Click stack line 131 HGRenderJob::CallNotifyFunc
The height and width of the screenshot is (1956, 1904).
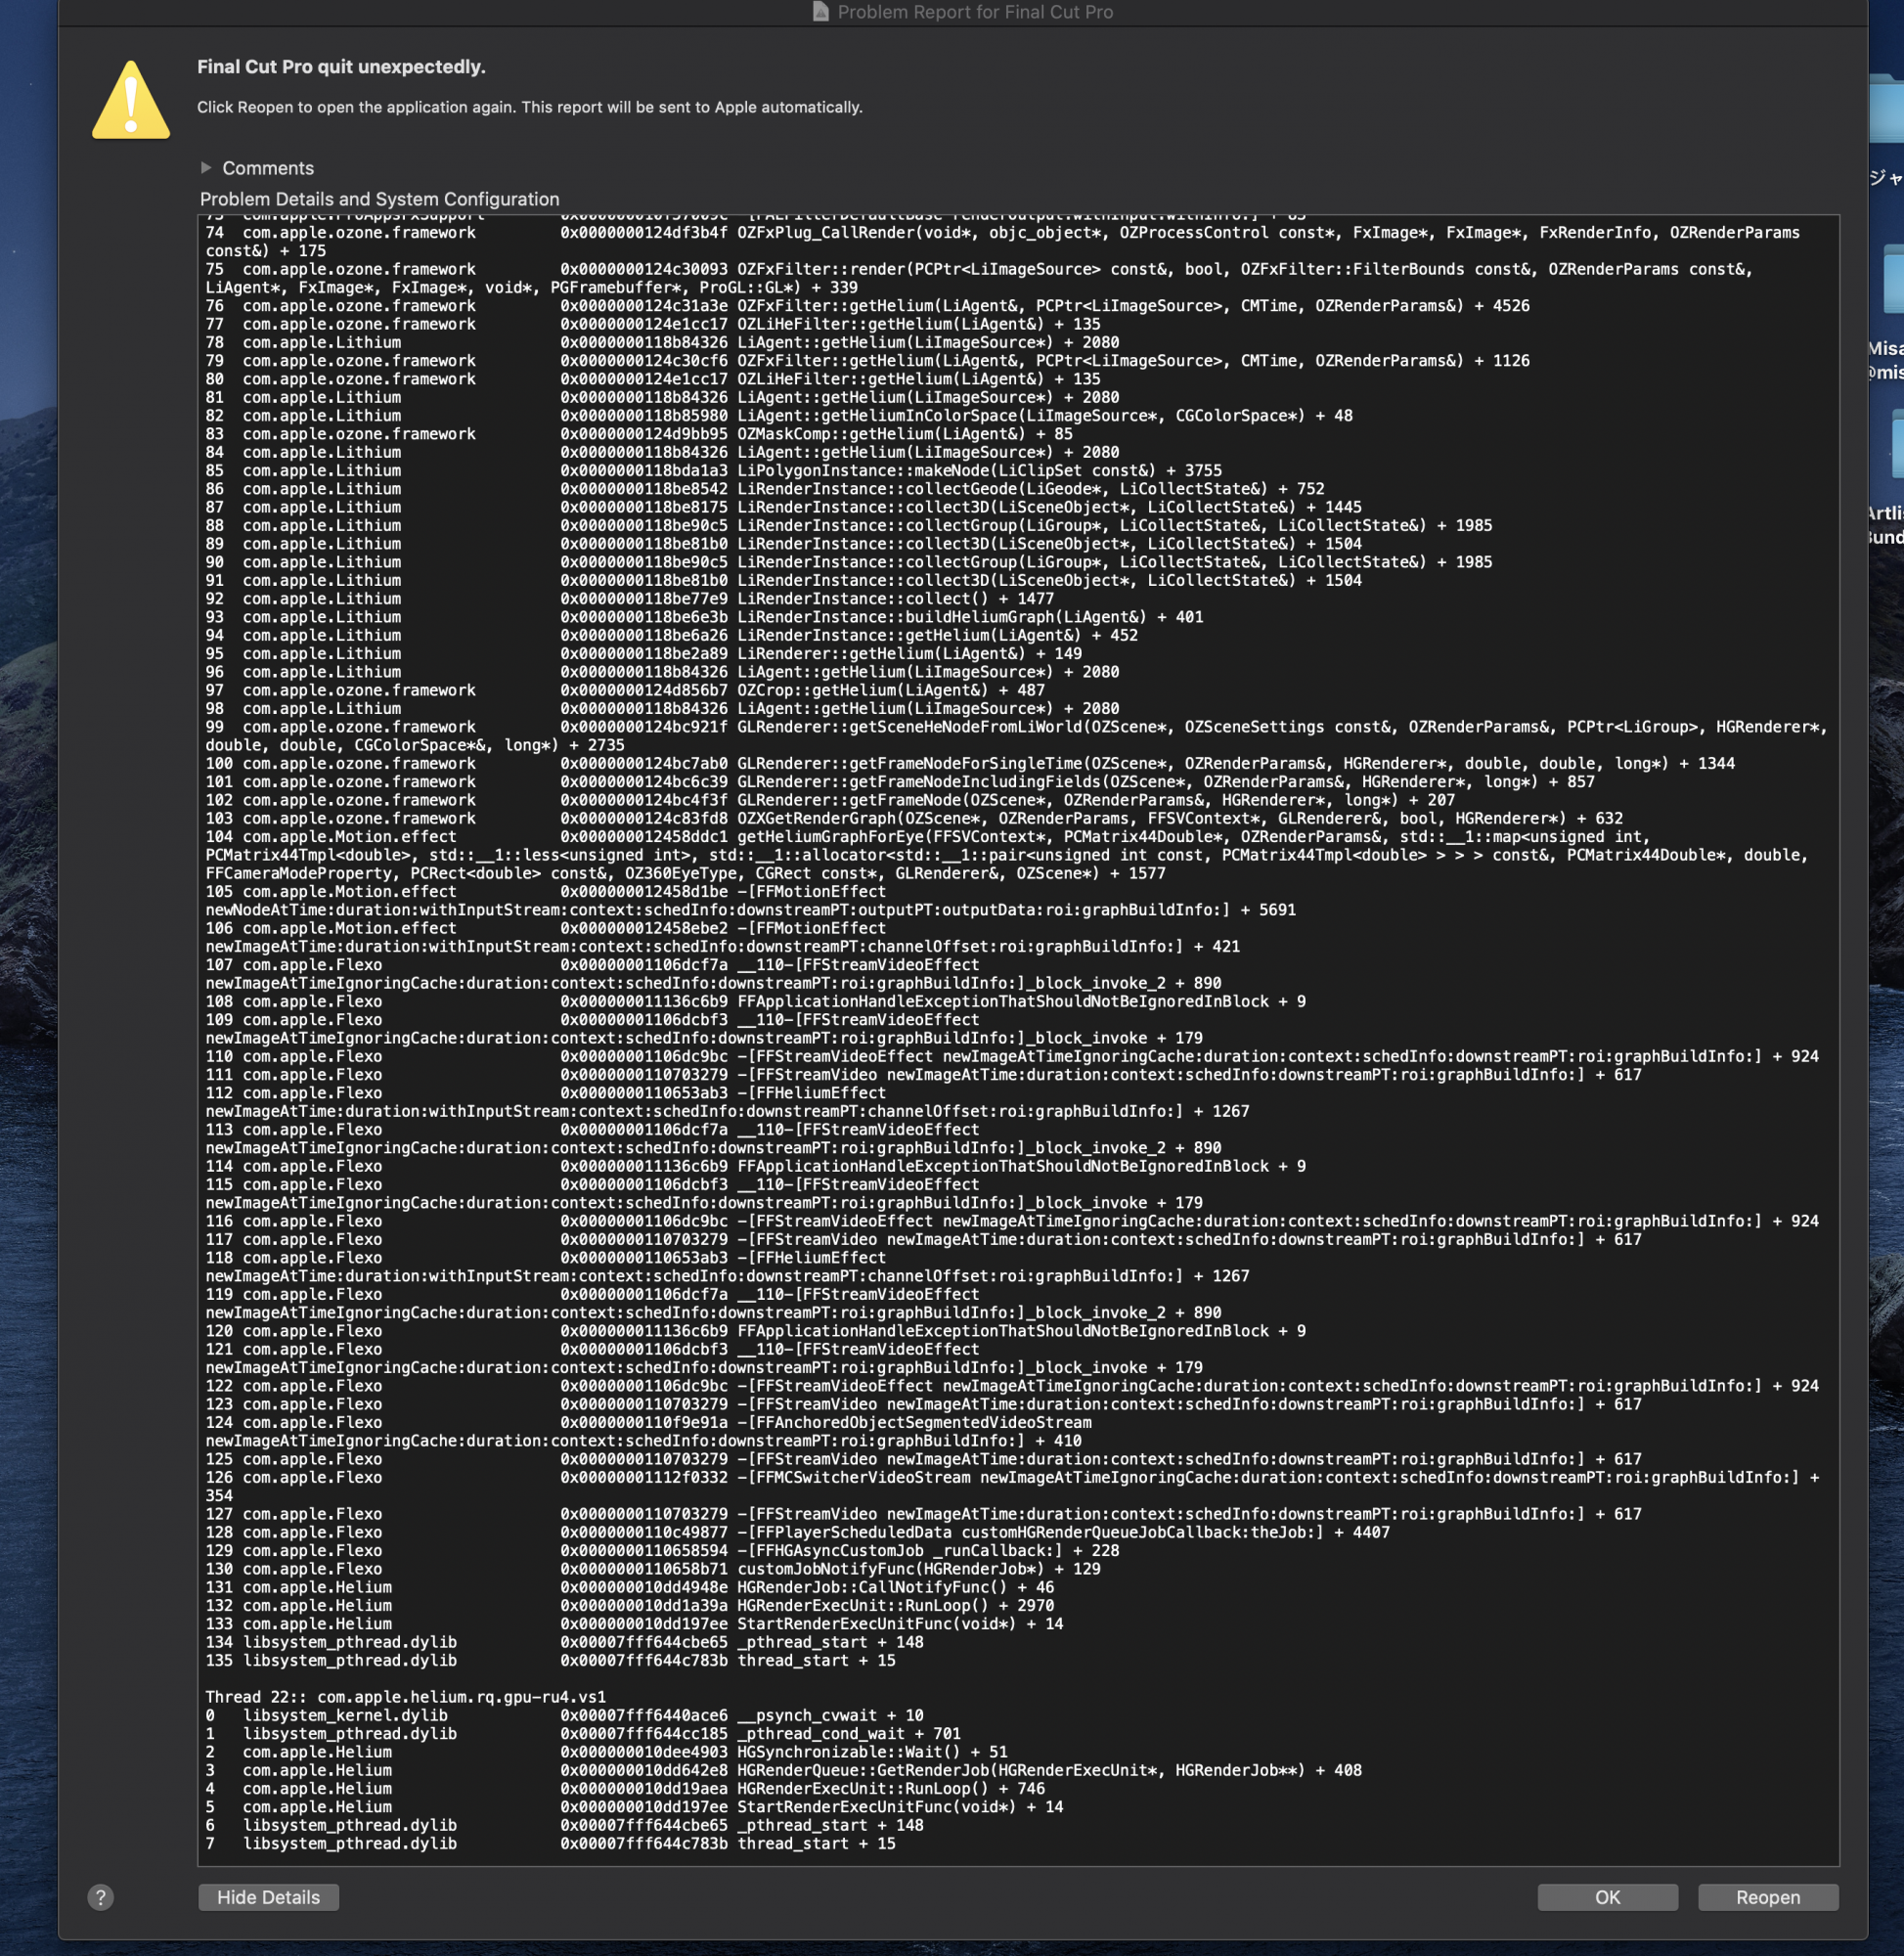(630, 1587)
